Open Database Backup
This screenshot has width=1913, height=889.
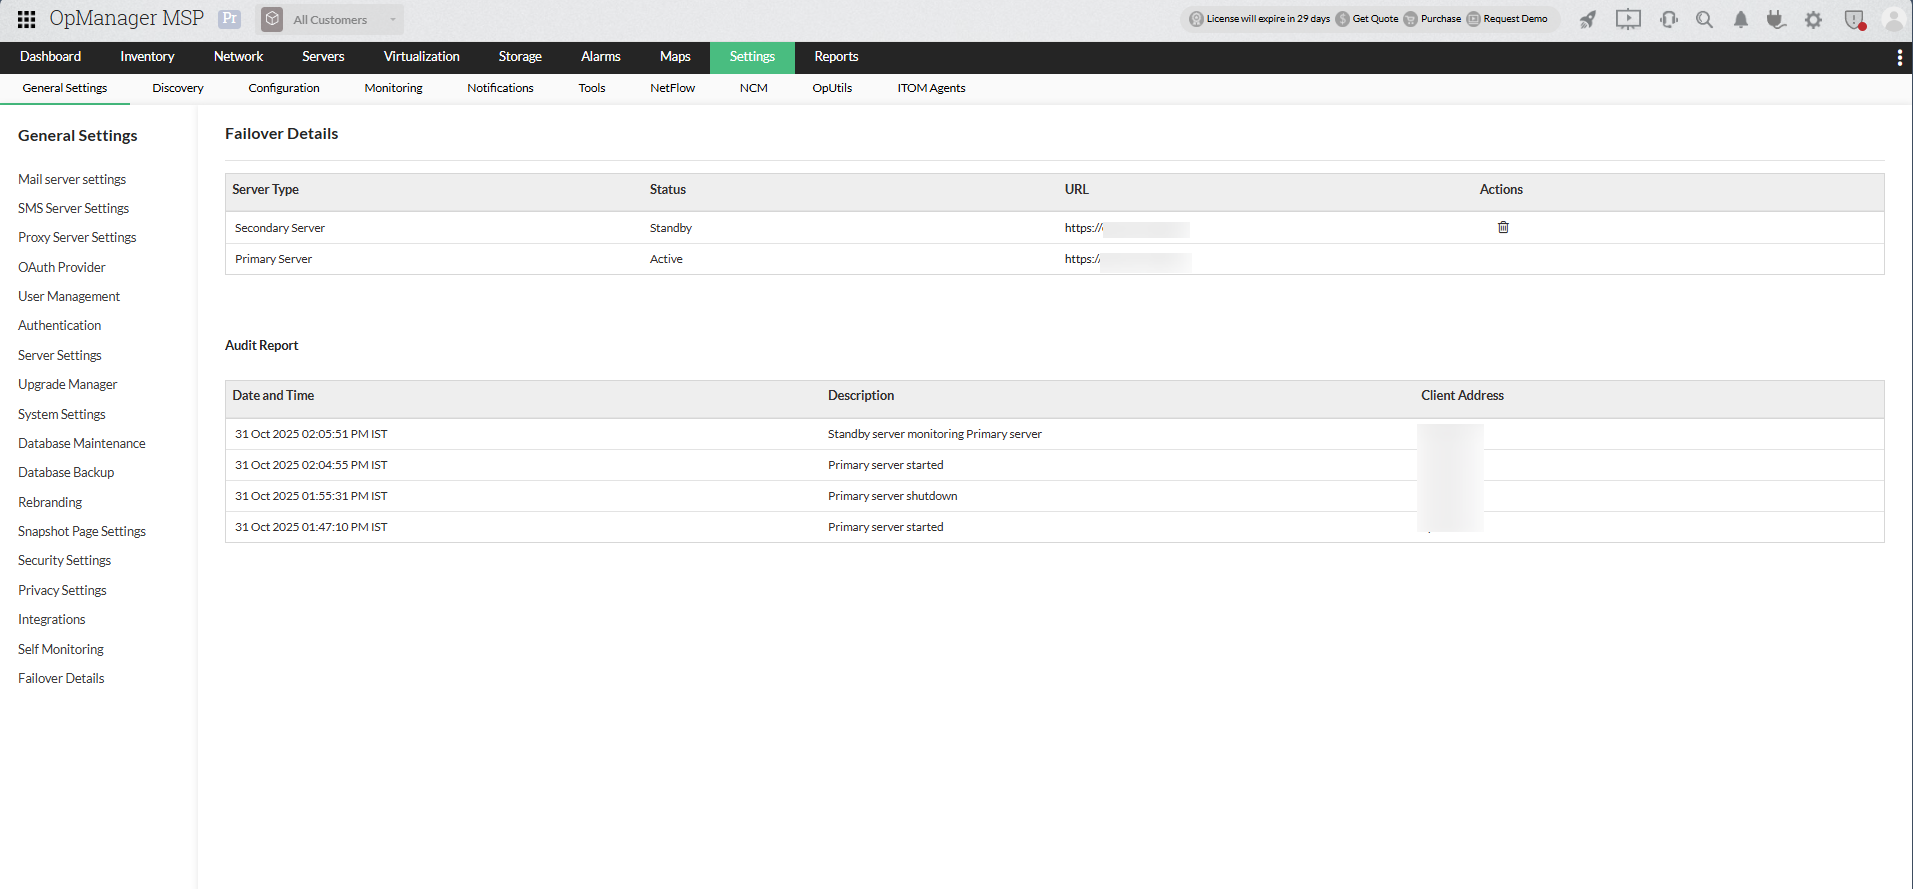pyautogui.click(x=66, y=473)
